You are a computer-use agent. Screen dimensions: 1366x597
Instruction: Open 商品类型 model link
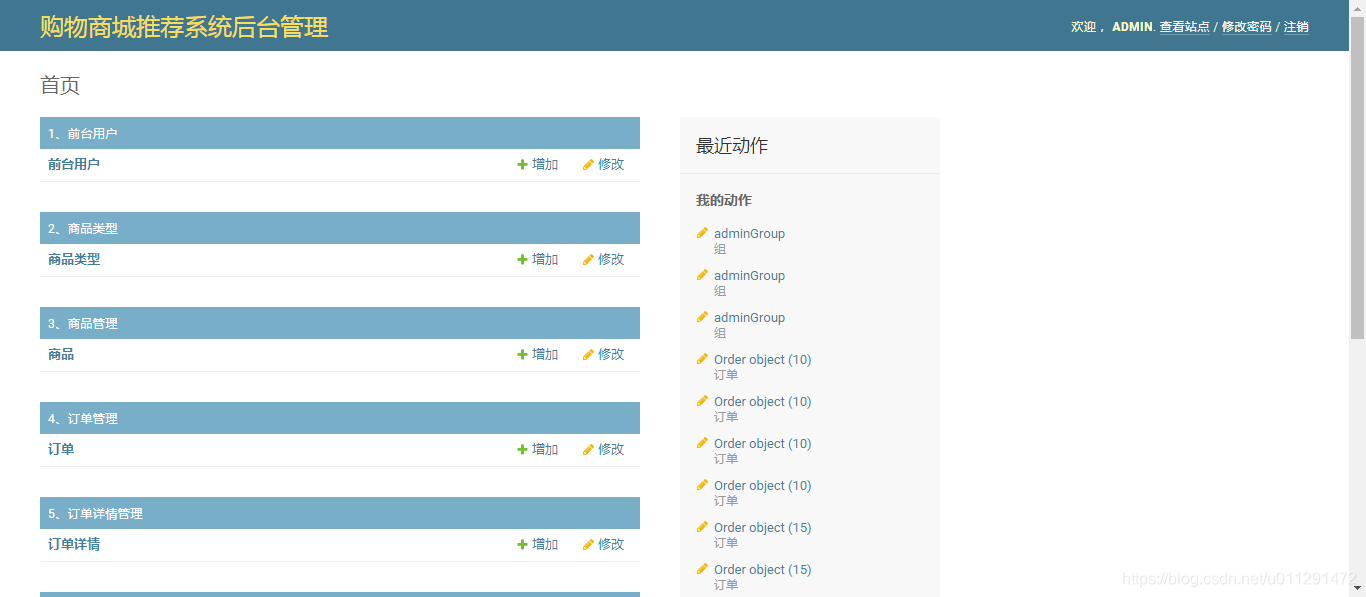pos(74,259)
